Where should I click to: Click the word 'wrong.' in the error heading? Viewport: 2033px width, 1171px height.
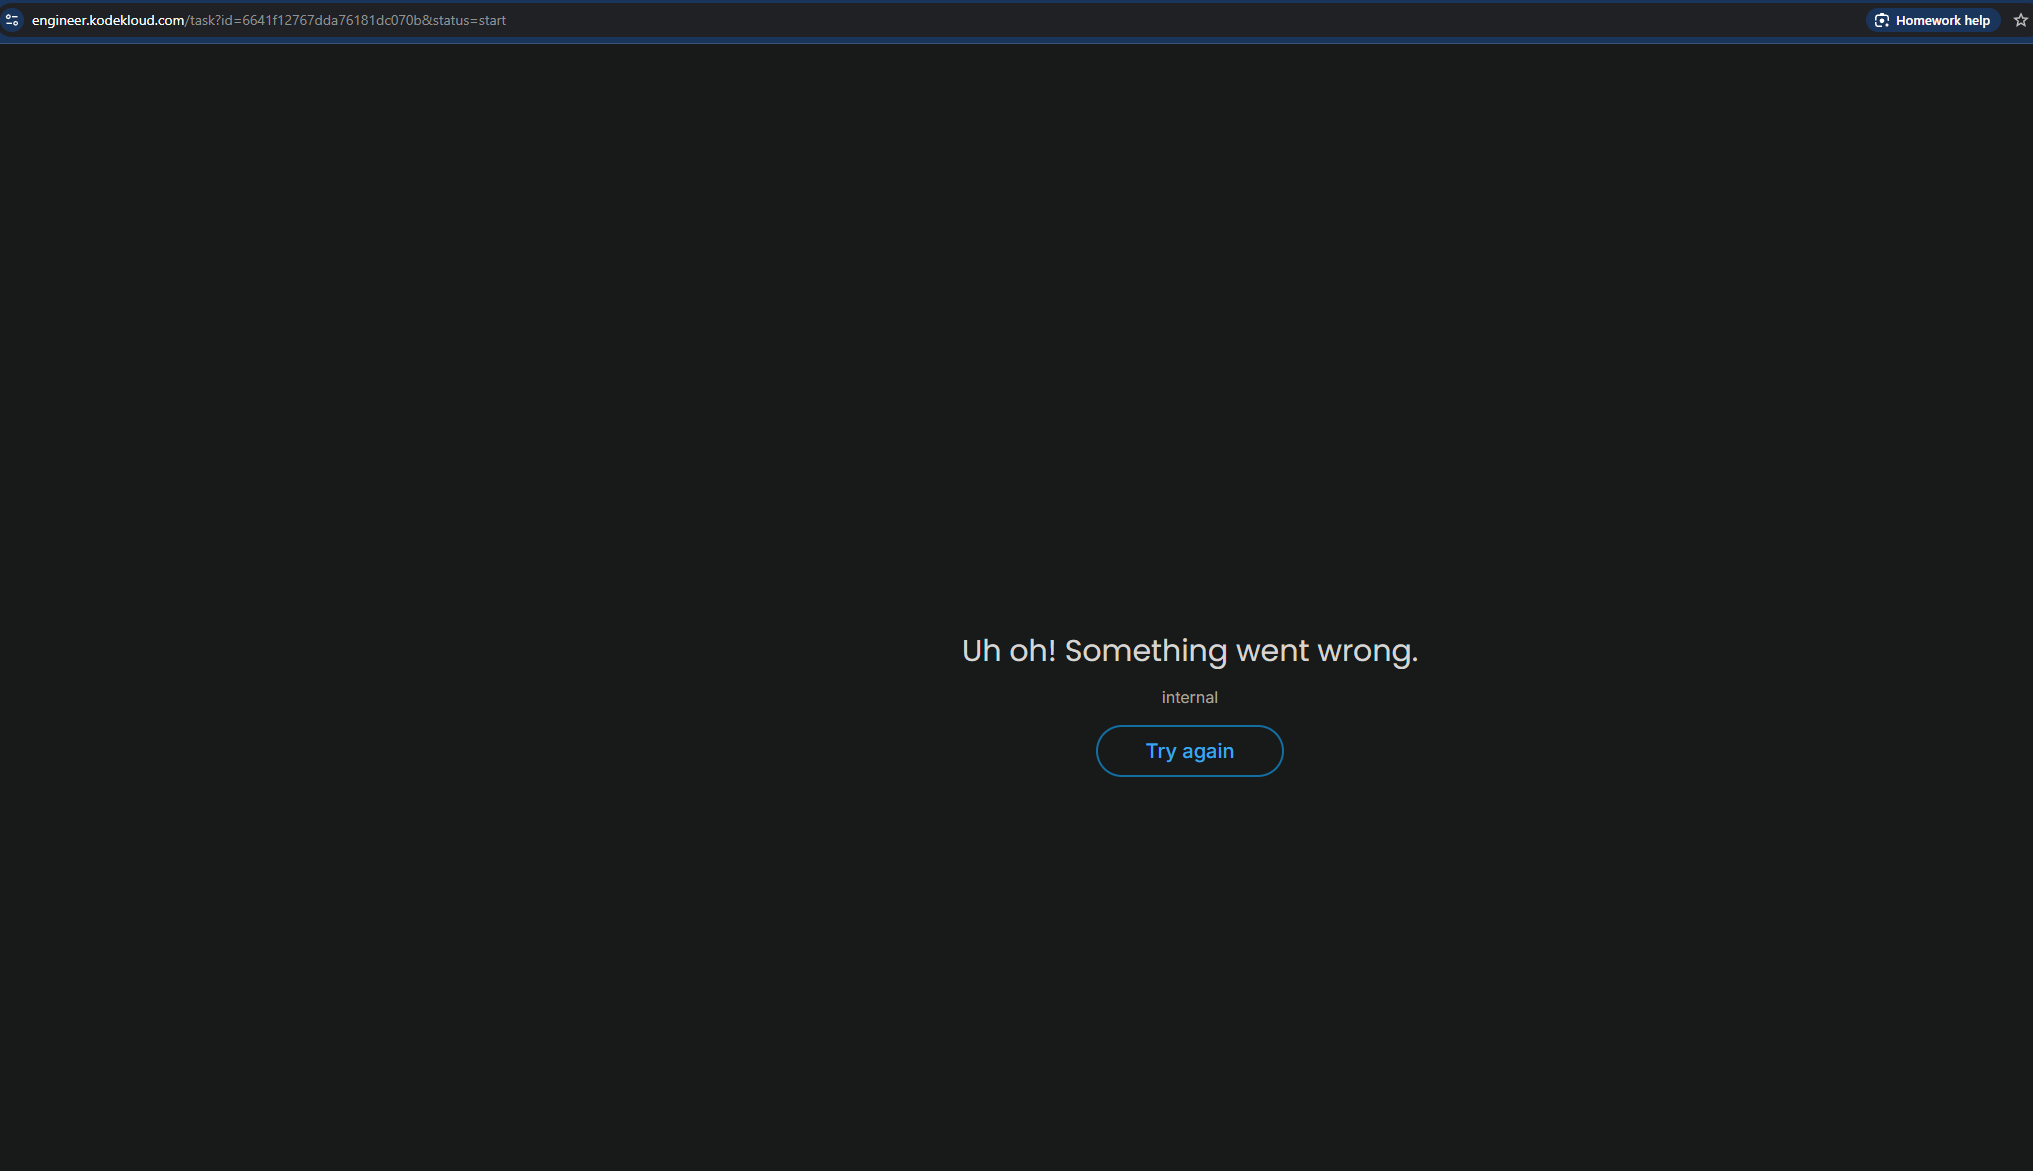coord(1367,651)
